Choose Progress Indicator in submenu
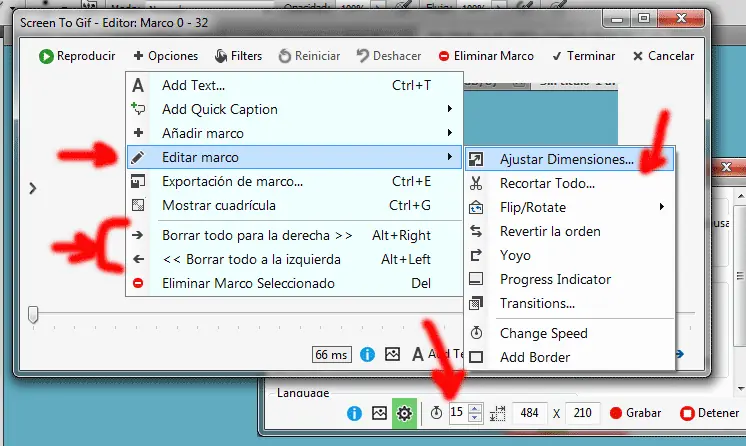 (x=569, y=279)
